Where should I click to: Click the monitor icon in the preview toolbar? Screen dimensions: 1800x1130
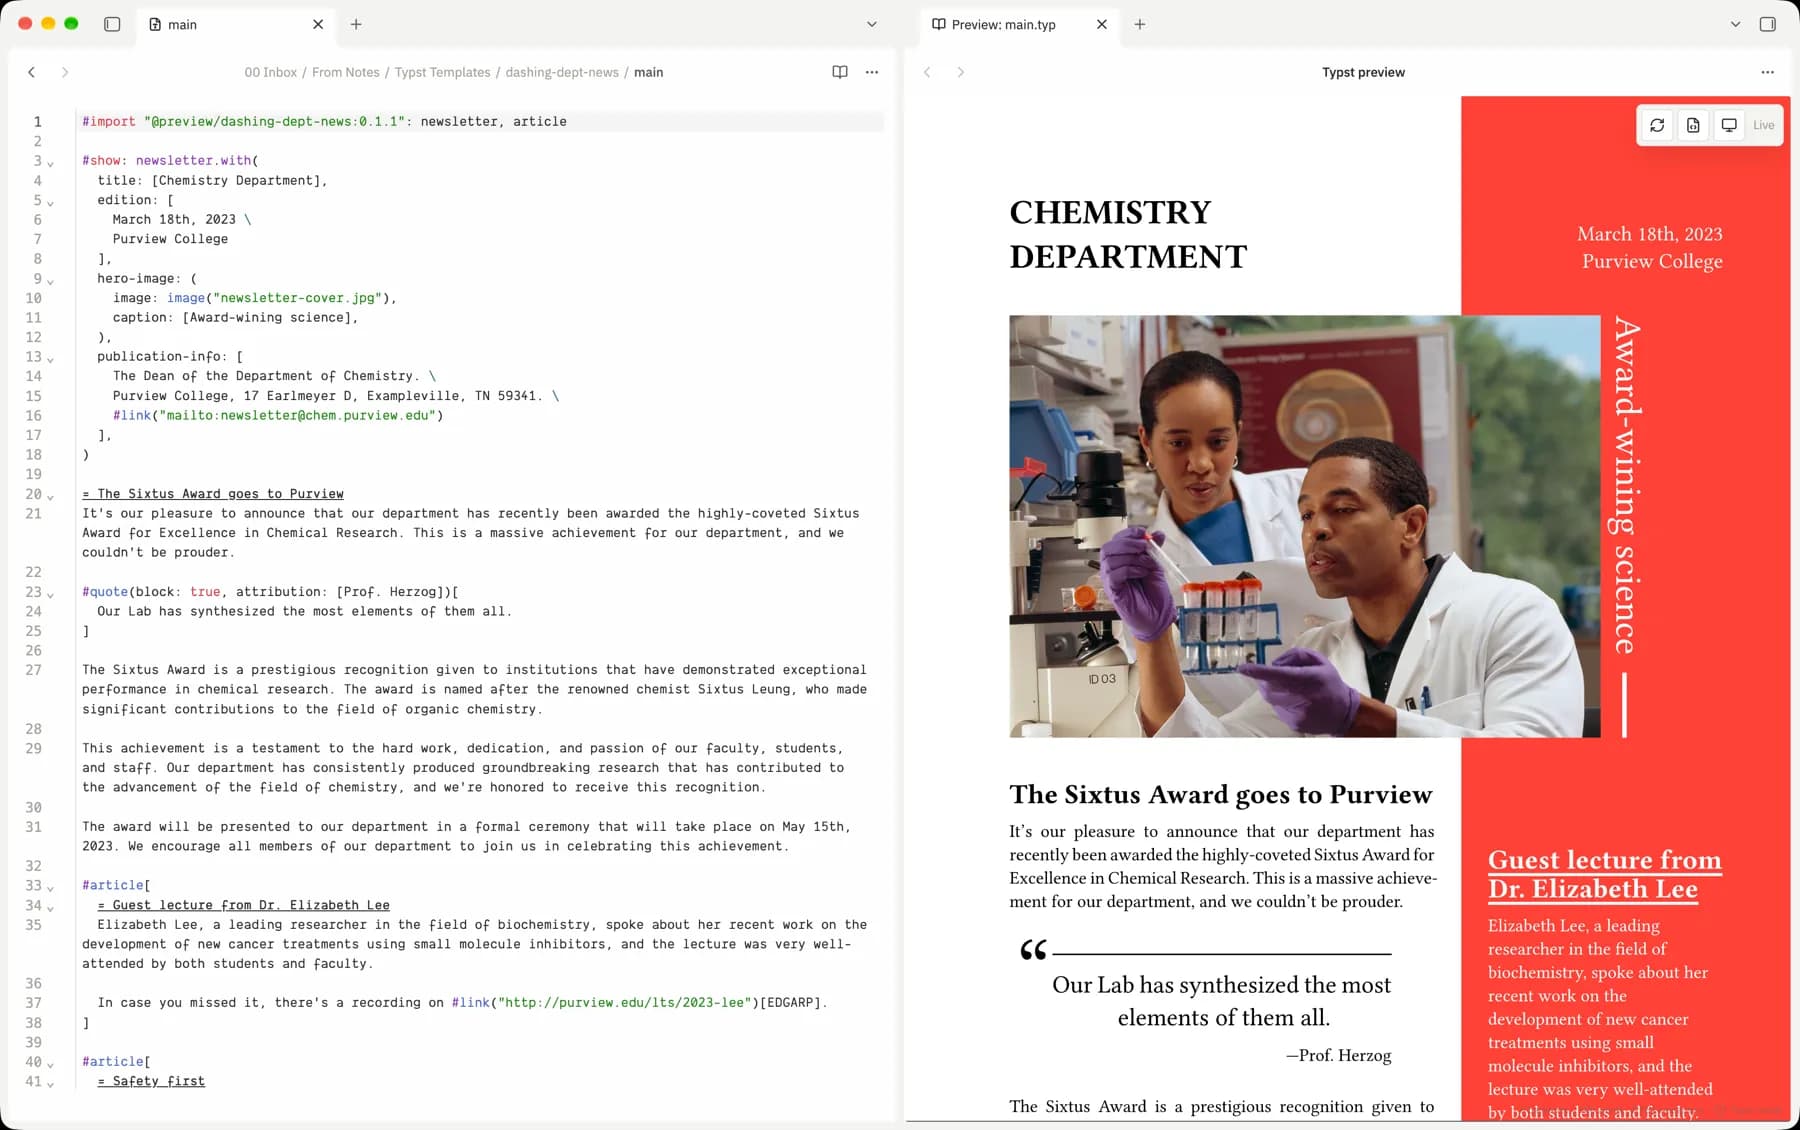[1729, 125]
